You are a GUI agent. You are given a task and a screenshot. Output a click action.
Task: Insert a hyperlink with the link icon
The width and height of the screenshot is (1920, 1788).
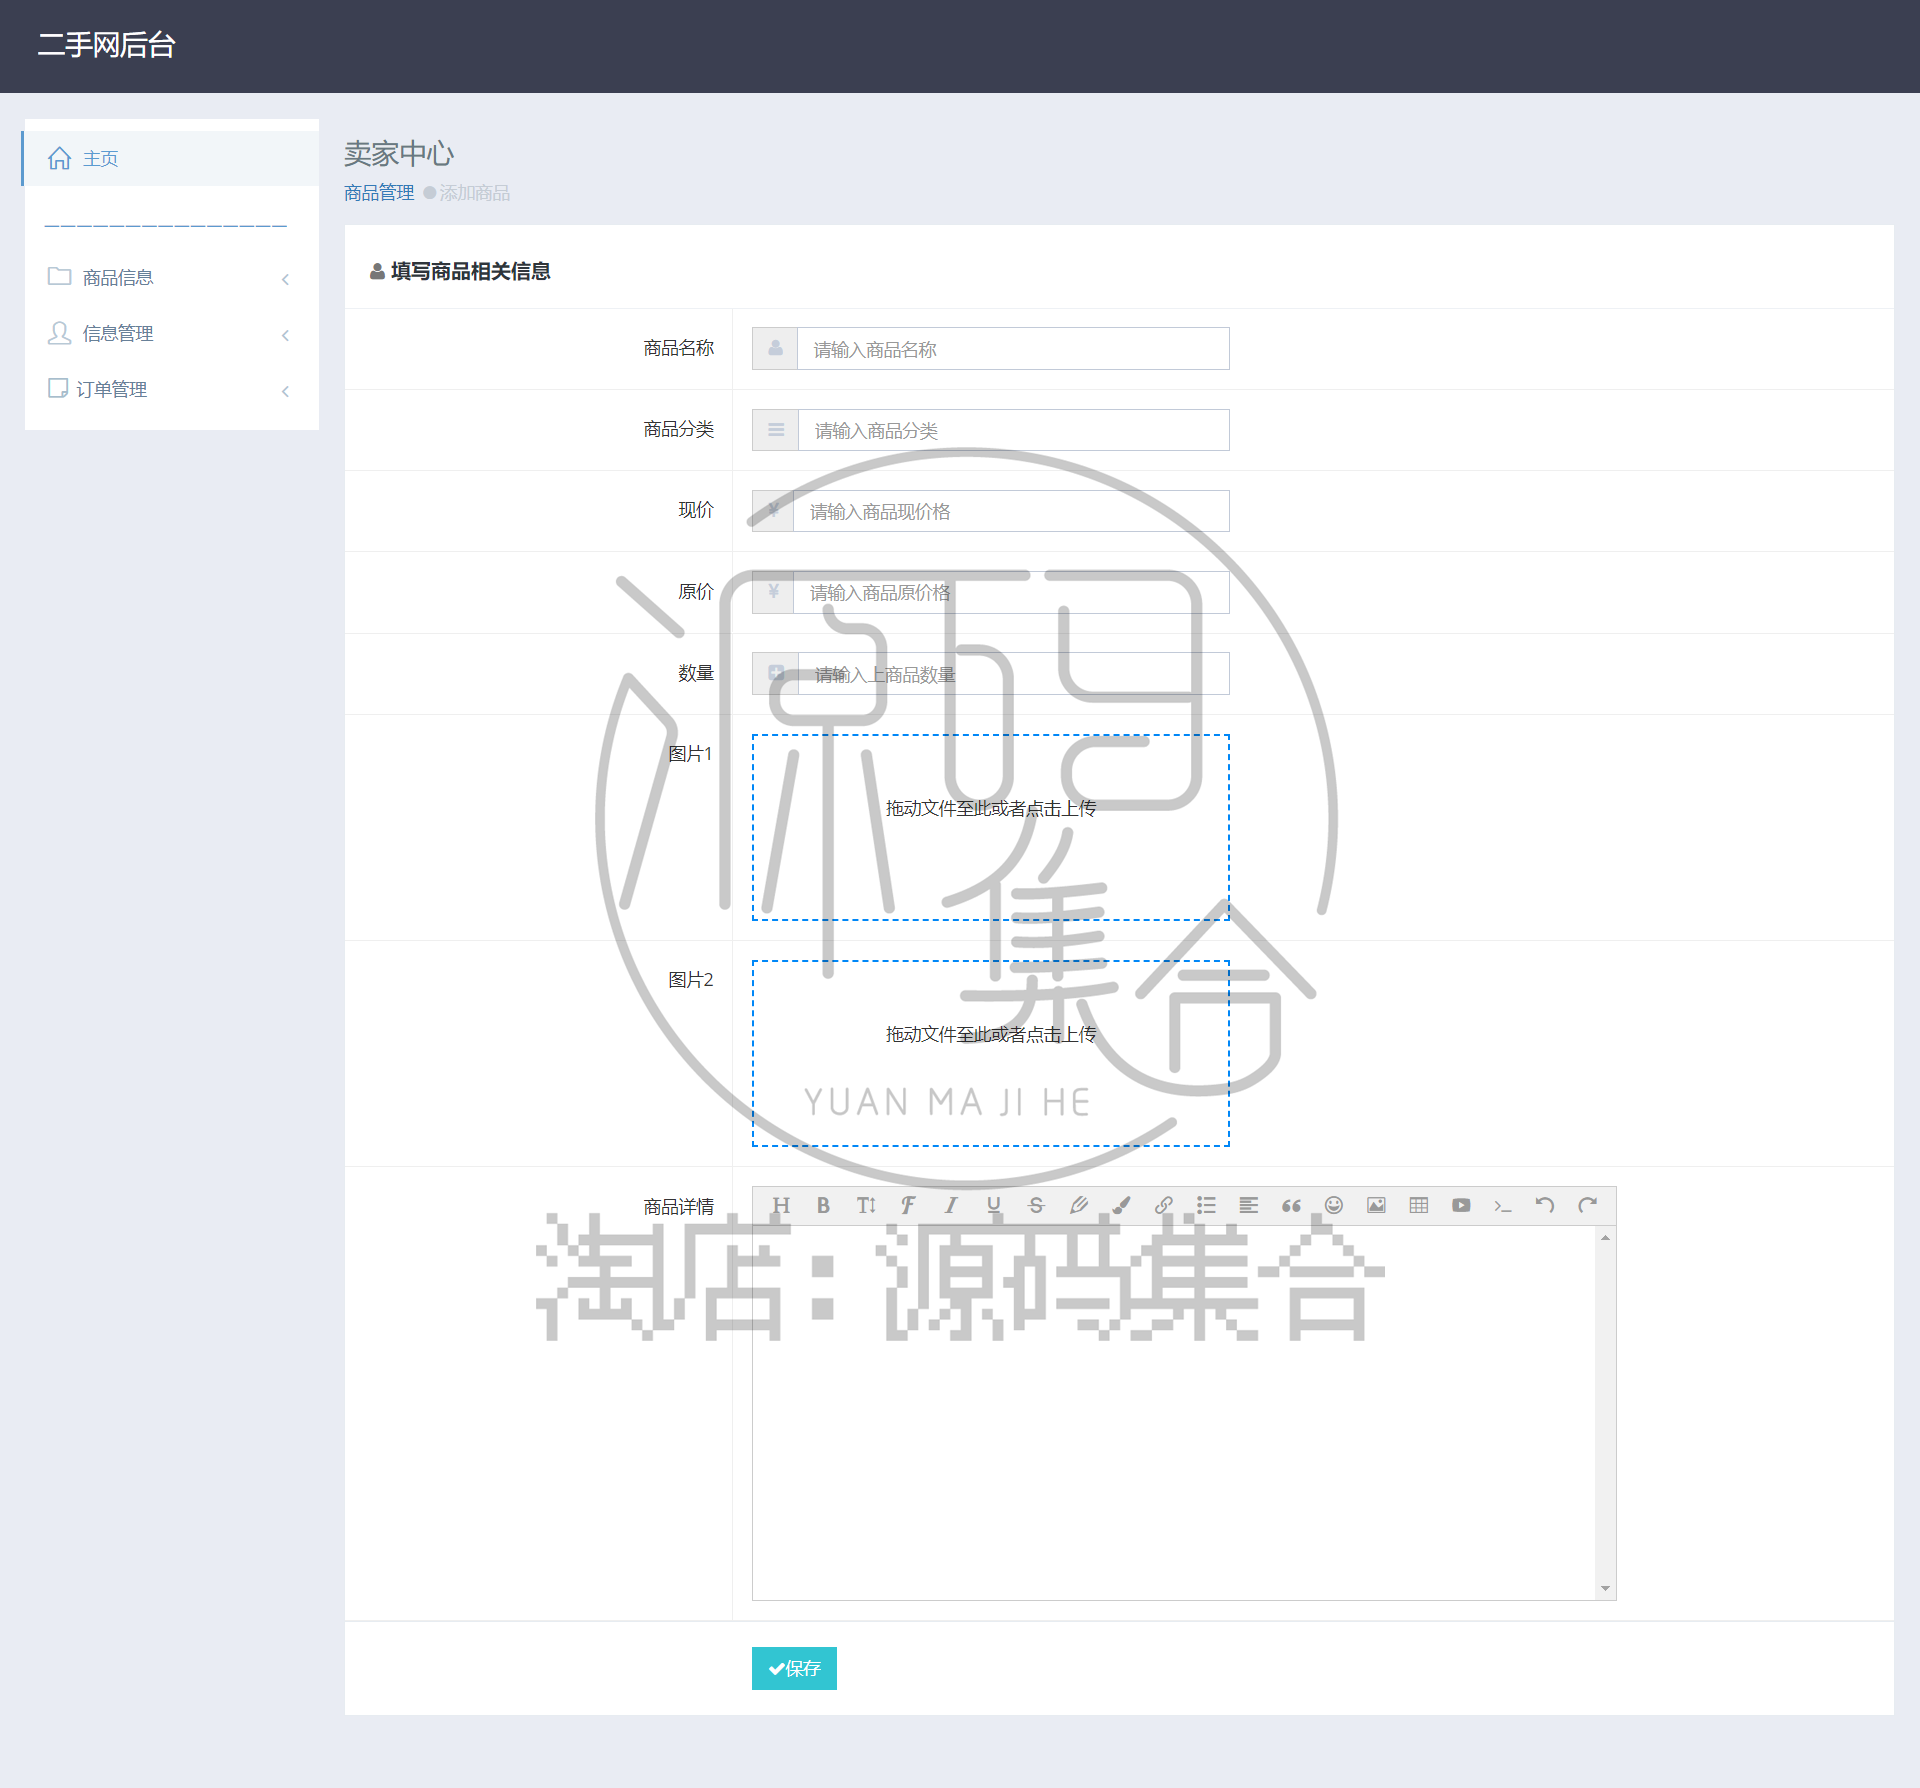(1164, 1206)
